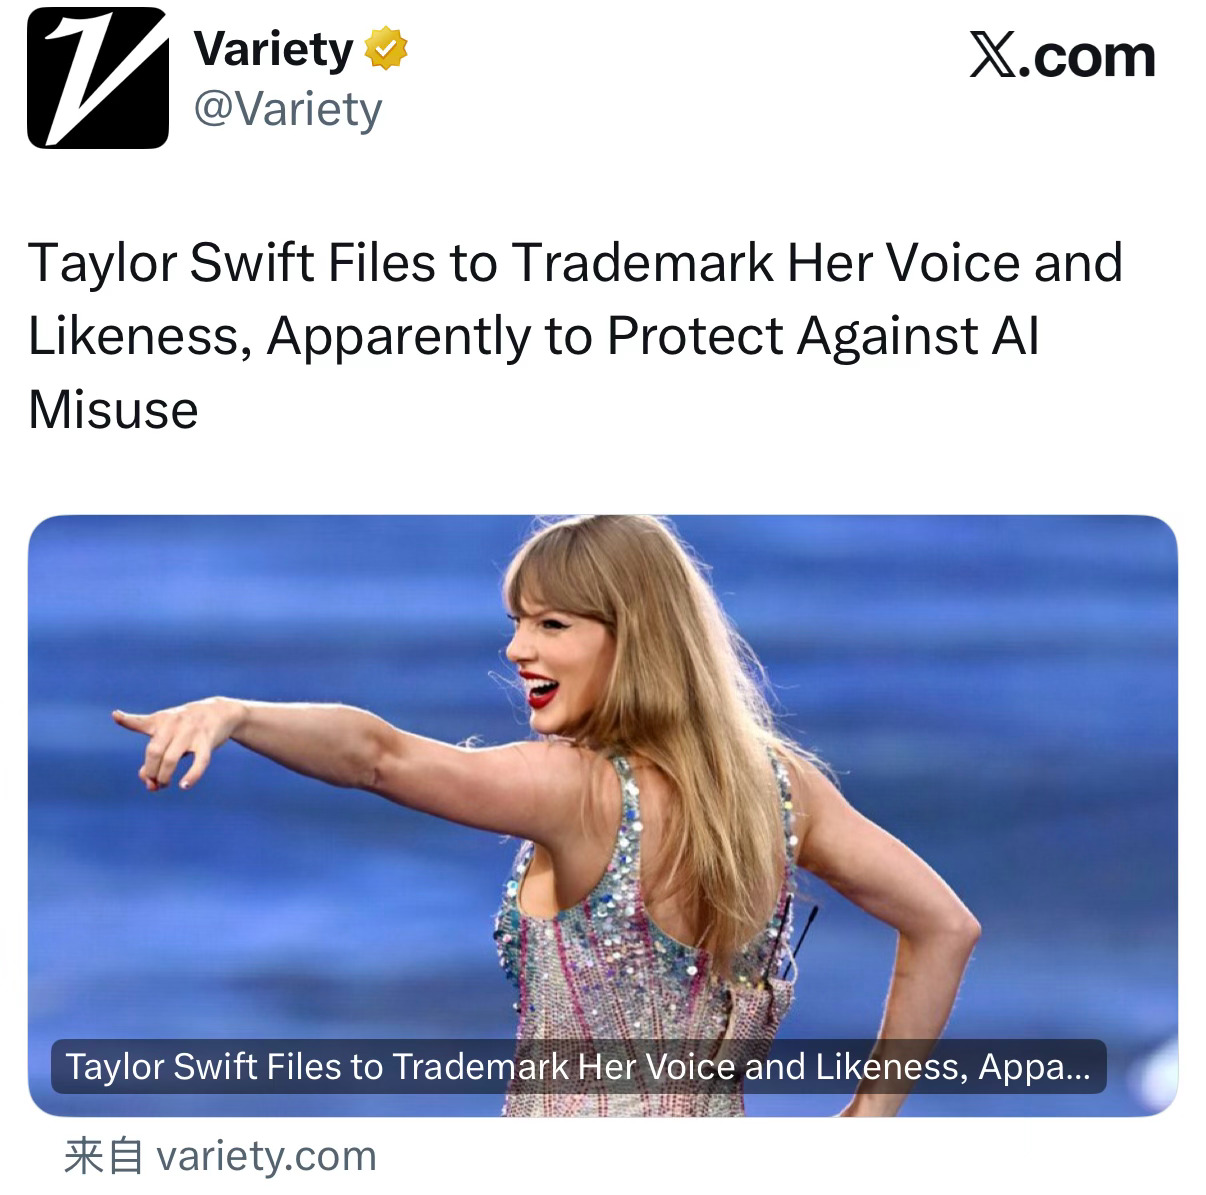The width and height of the screenshot is (1206, 1195).
Task: Click the word "Misuse" in the tweet
Action: [113, 409]
